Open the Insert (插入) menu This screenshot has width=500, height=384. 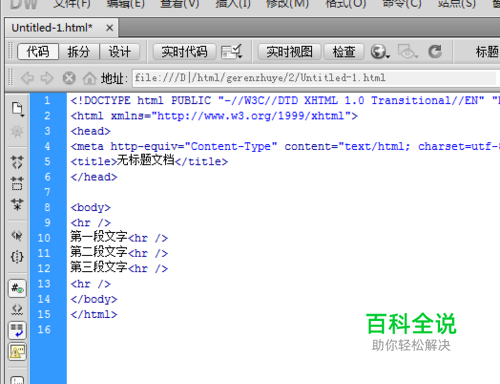233,4
